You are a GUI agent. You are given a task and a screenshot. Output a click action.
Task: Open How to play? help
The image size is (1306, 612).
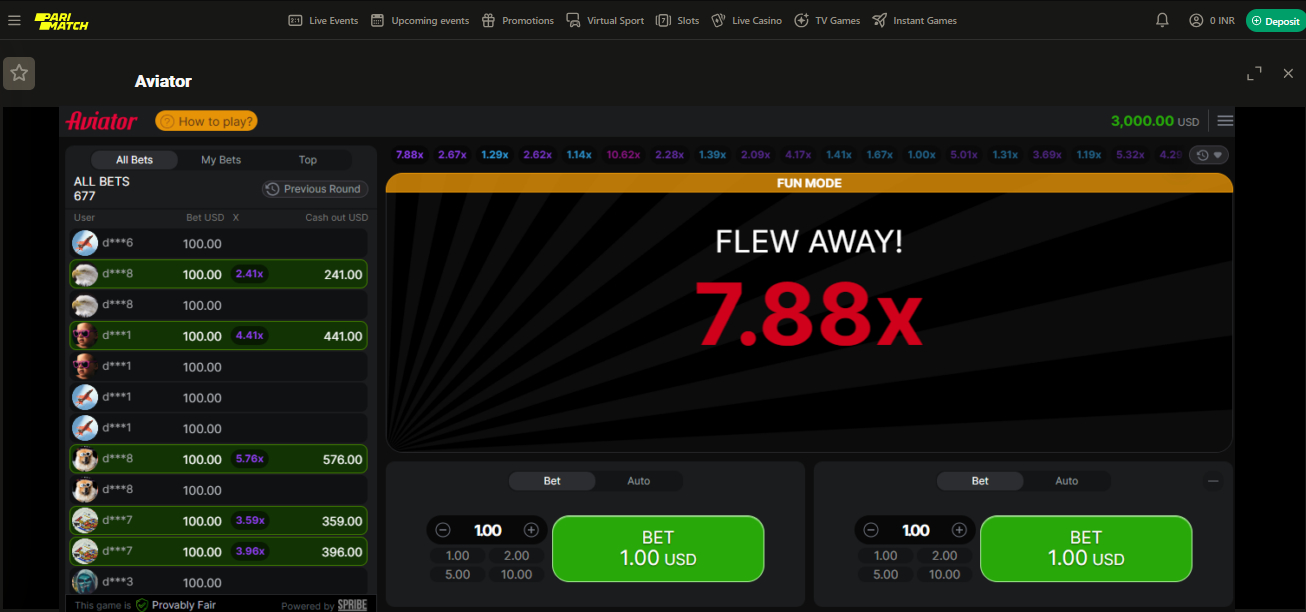click(206, 121)
